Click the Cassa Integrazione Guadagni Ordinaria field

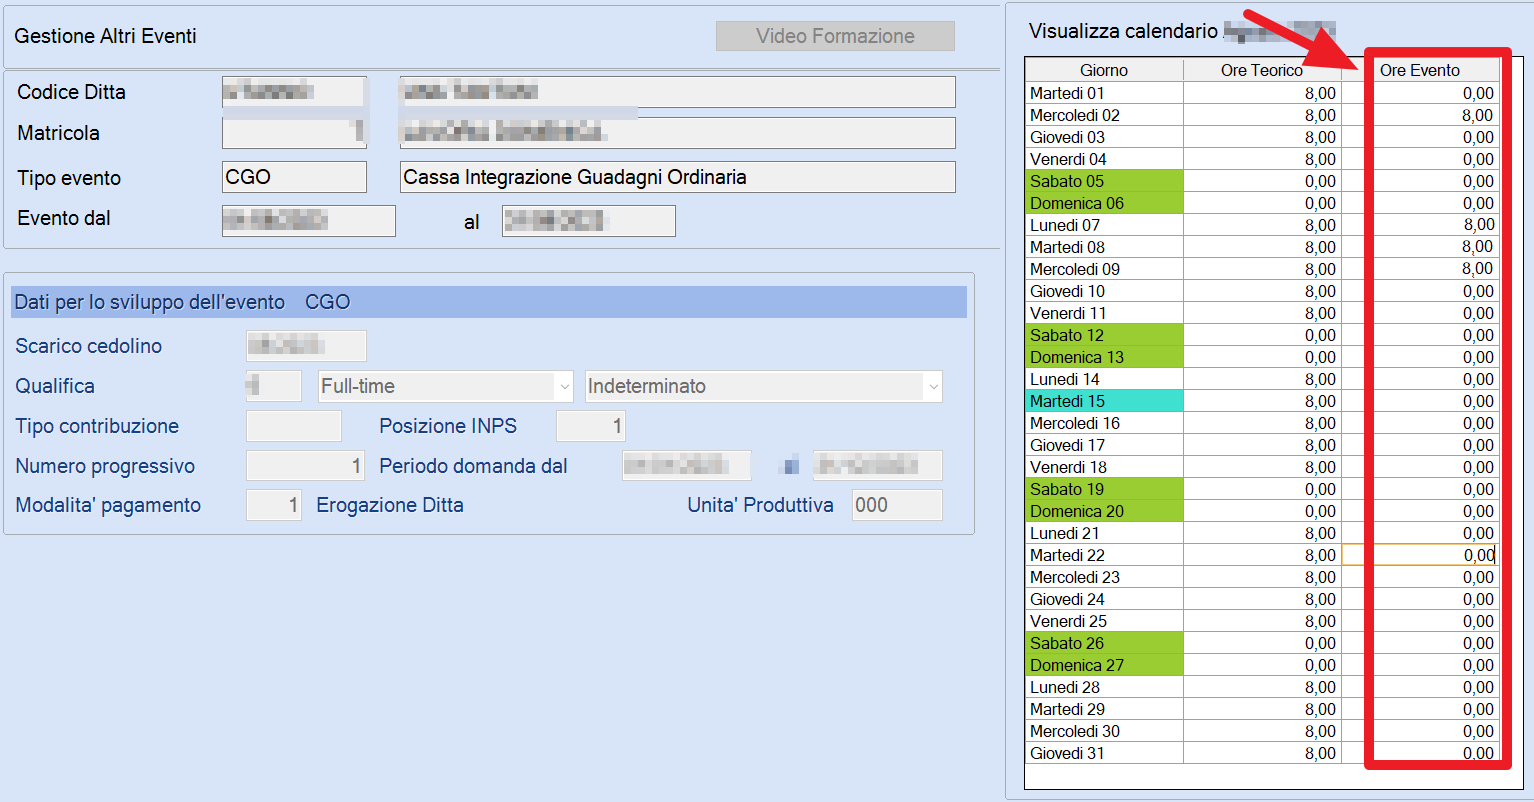coord(677,177)
